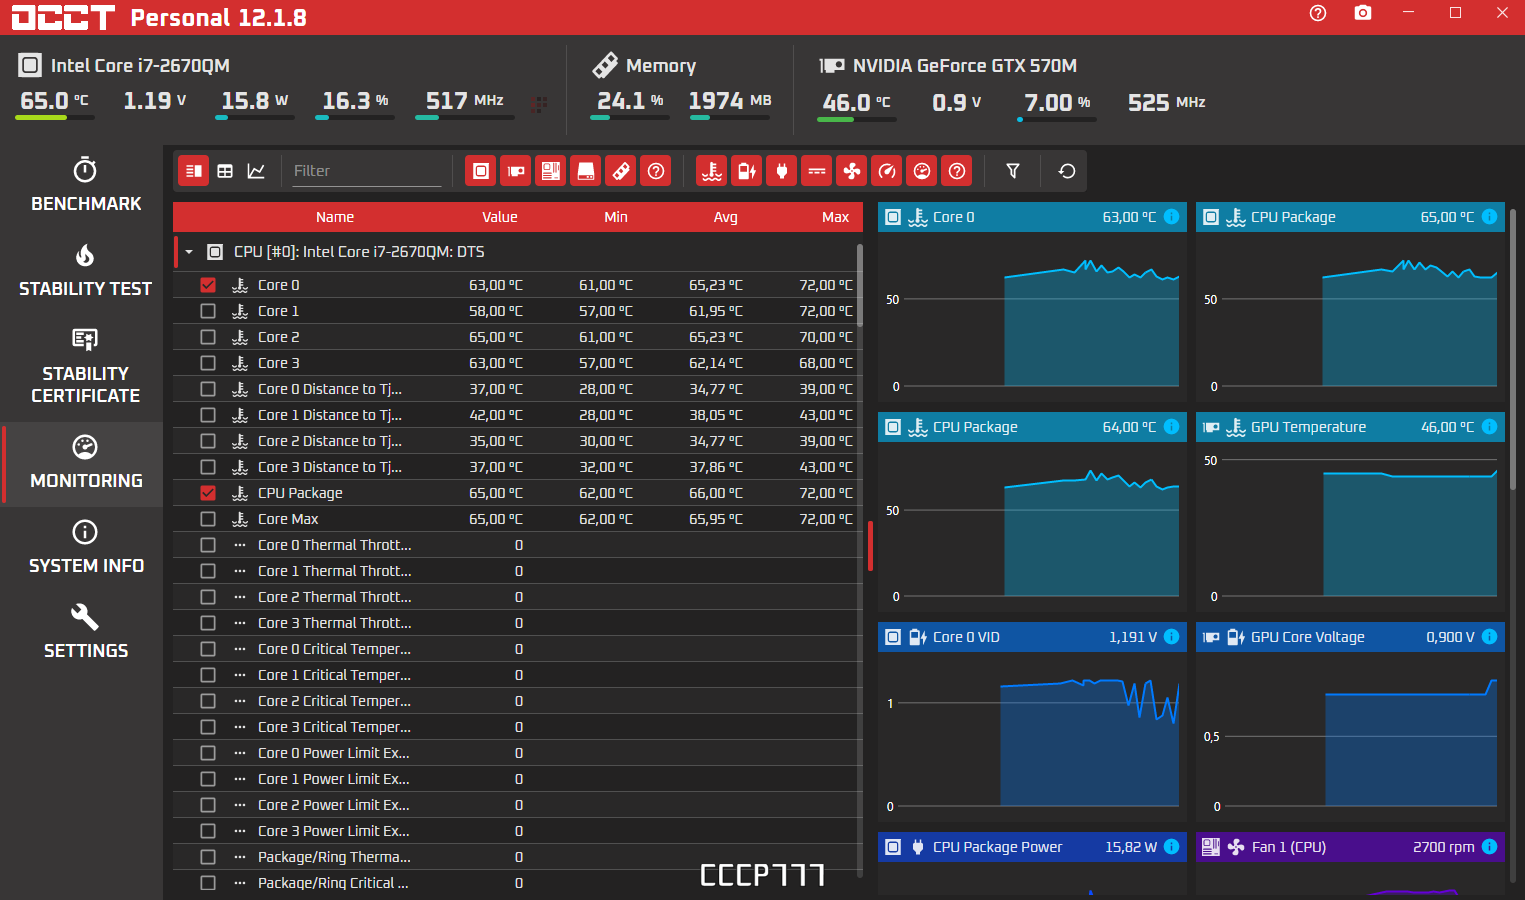Open the System Info section
Image resolution: width=1525 pixels, height=900 pixels.
(x=85, y=547)
